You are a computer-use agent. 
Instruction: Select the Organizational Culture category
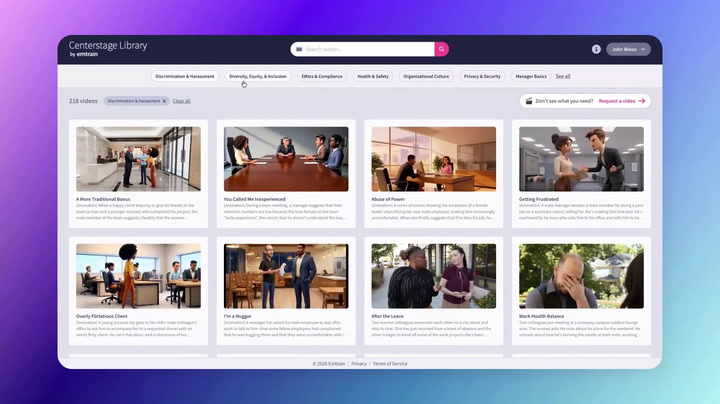[426, 76]
